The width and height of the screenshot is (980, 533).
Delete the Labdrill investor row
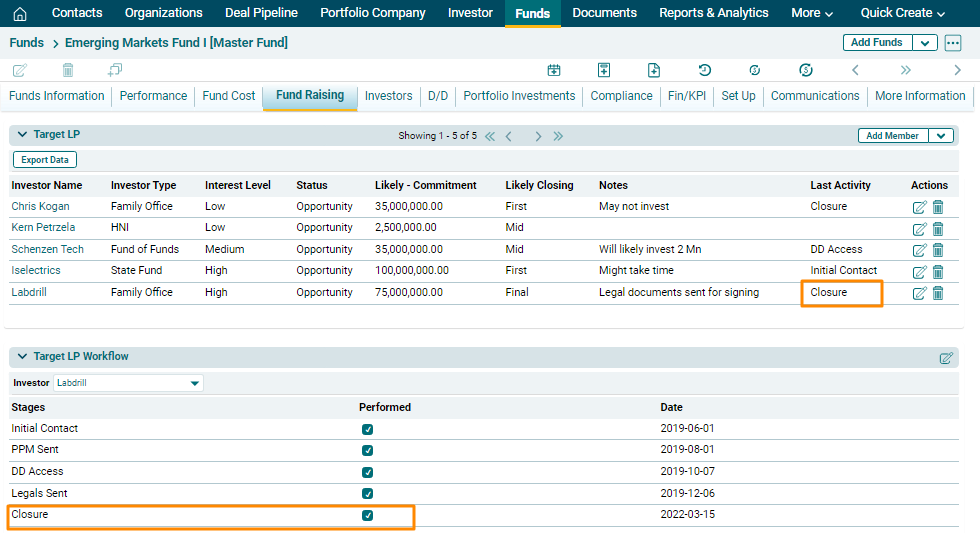click(x=938, y=293)
